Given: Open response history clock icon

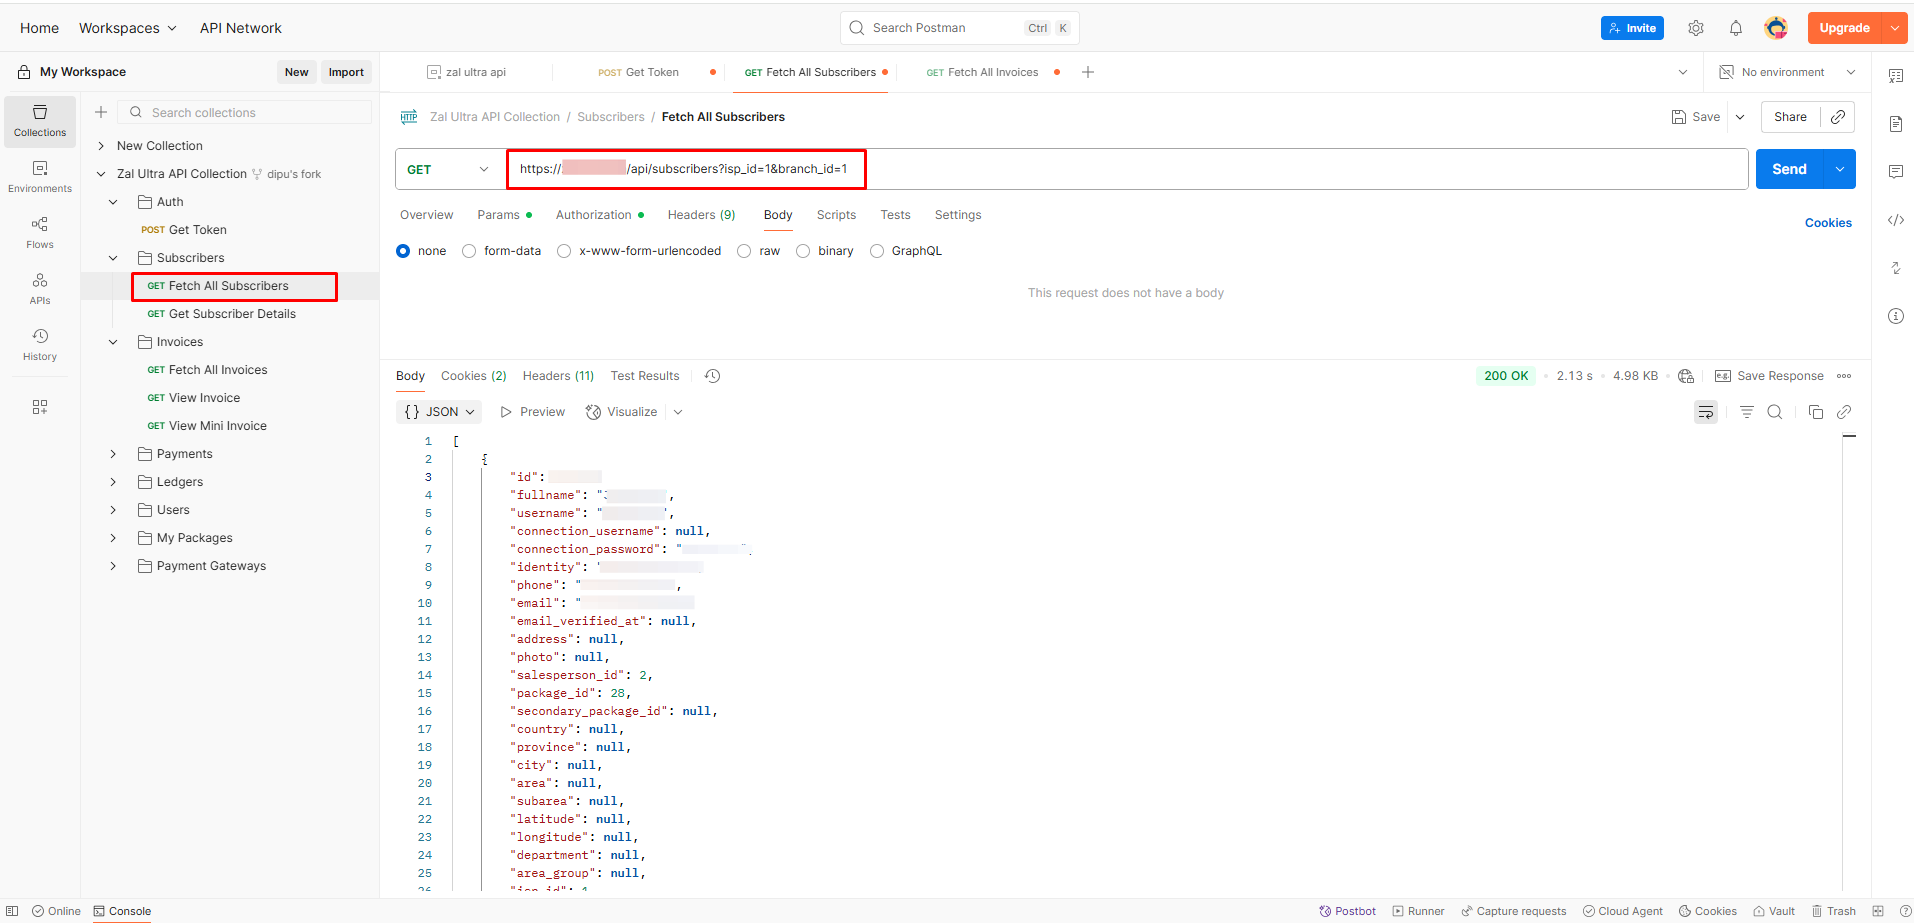Looking at the screenshot, I should (712, 376).
